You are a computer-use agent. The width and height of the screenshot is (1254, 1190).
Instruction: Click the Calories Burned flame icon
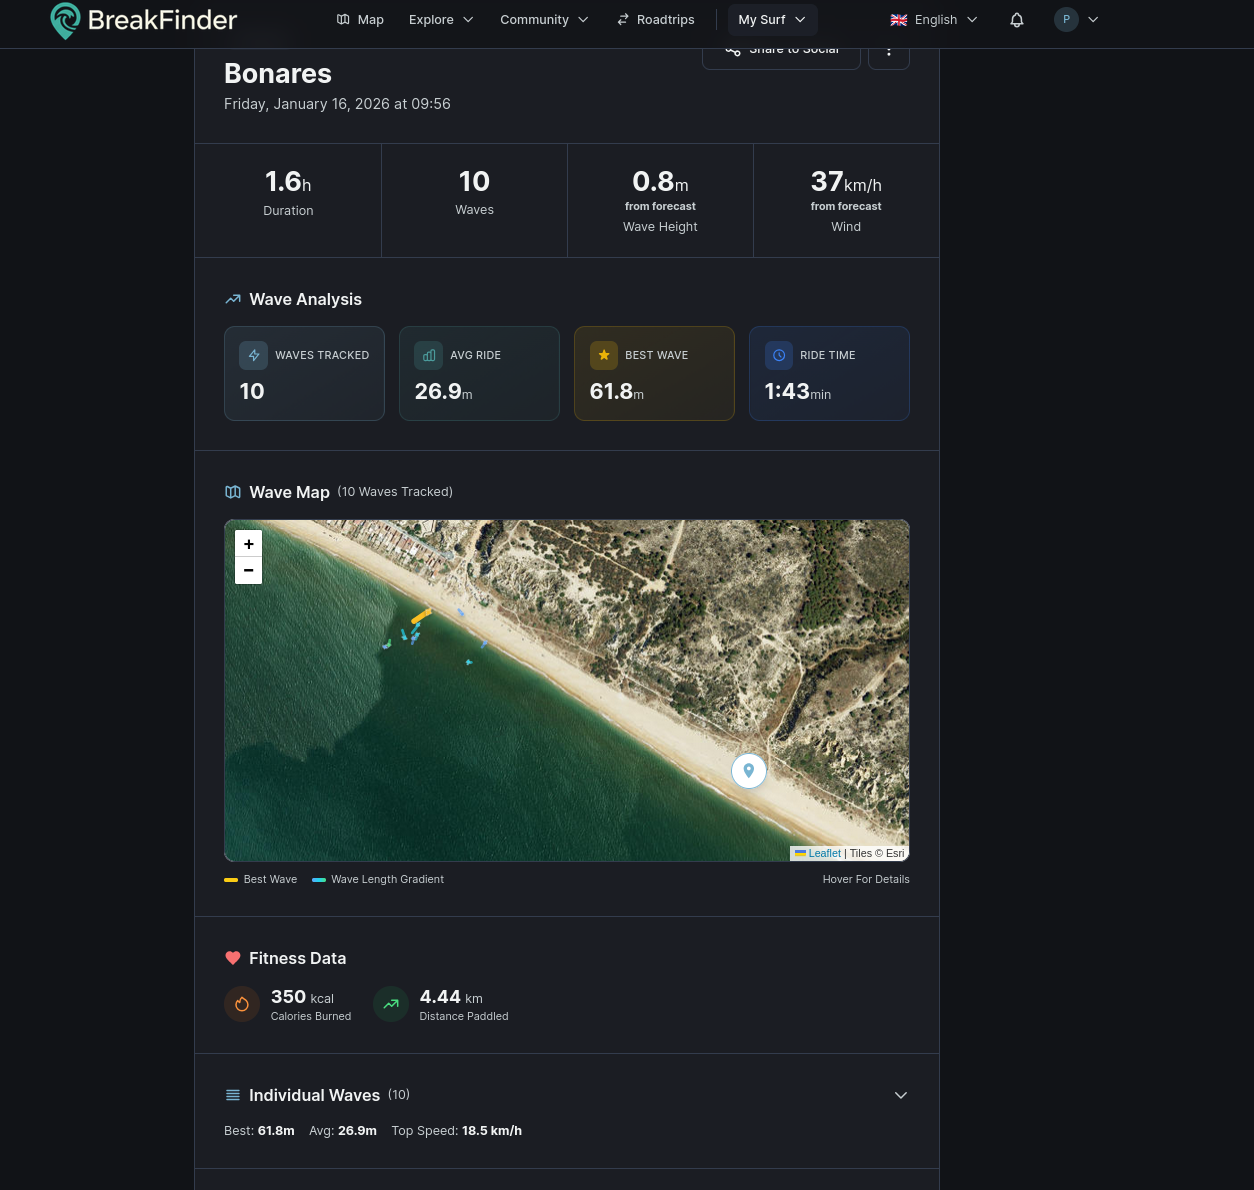tap(242, 1004)
